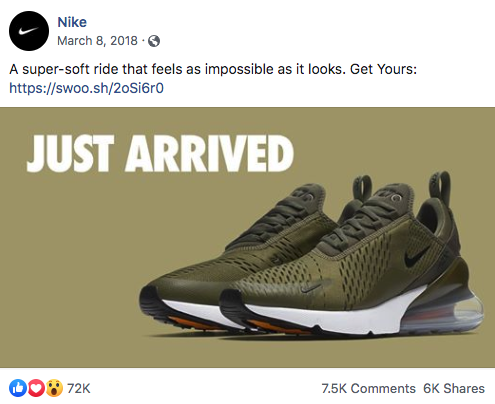Open the swoo.sh/2oSi6r0 link
This screenshot has width=495, height=404.
[86, 88]
